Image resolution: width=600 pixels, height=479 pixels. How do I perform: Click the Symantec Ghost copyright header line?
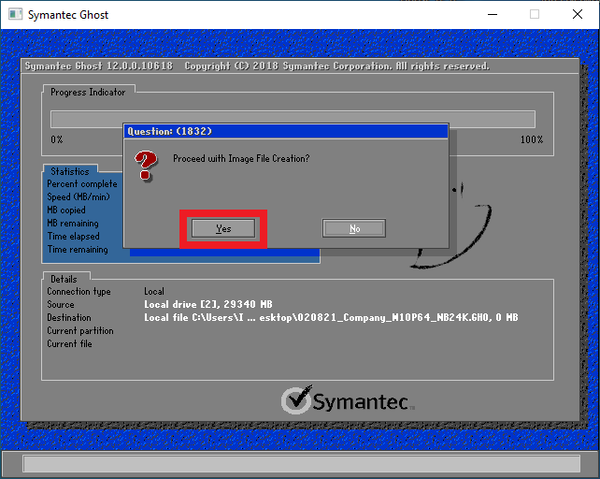(x=257, y=66)
